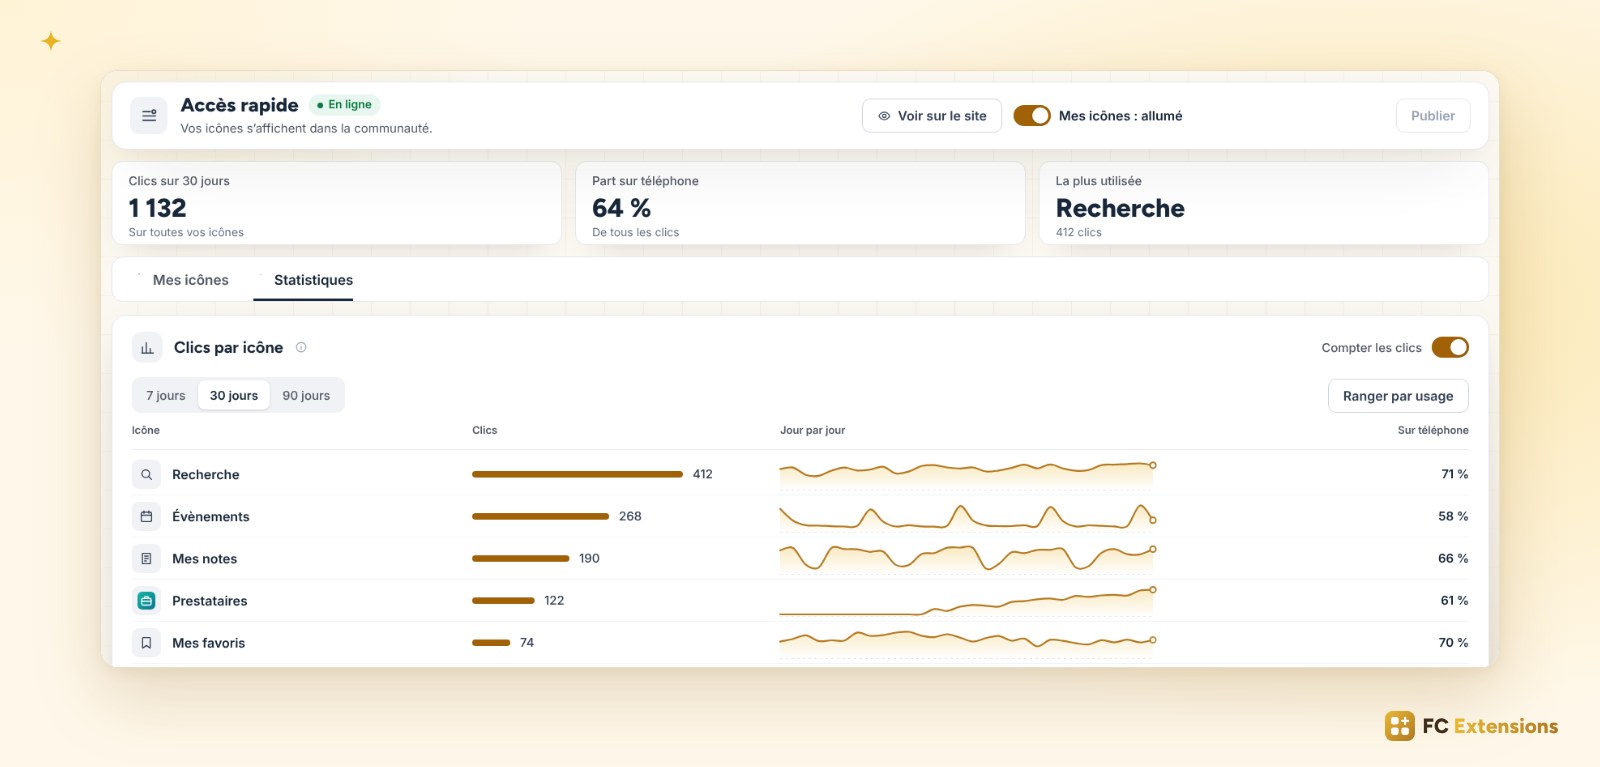This screenshot has width=1600, height=767.
Task: Click the Évènements row label
Action: [210, 517]
